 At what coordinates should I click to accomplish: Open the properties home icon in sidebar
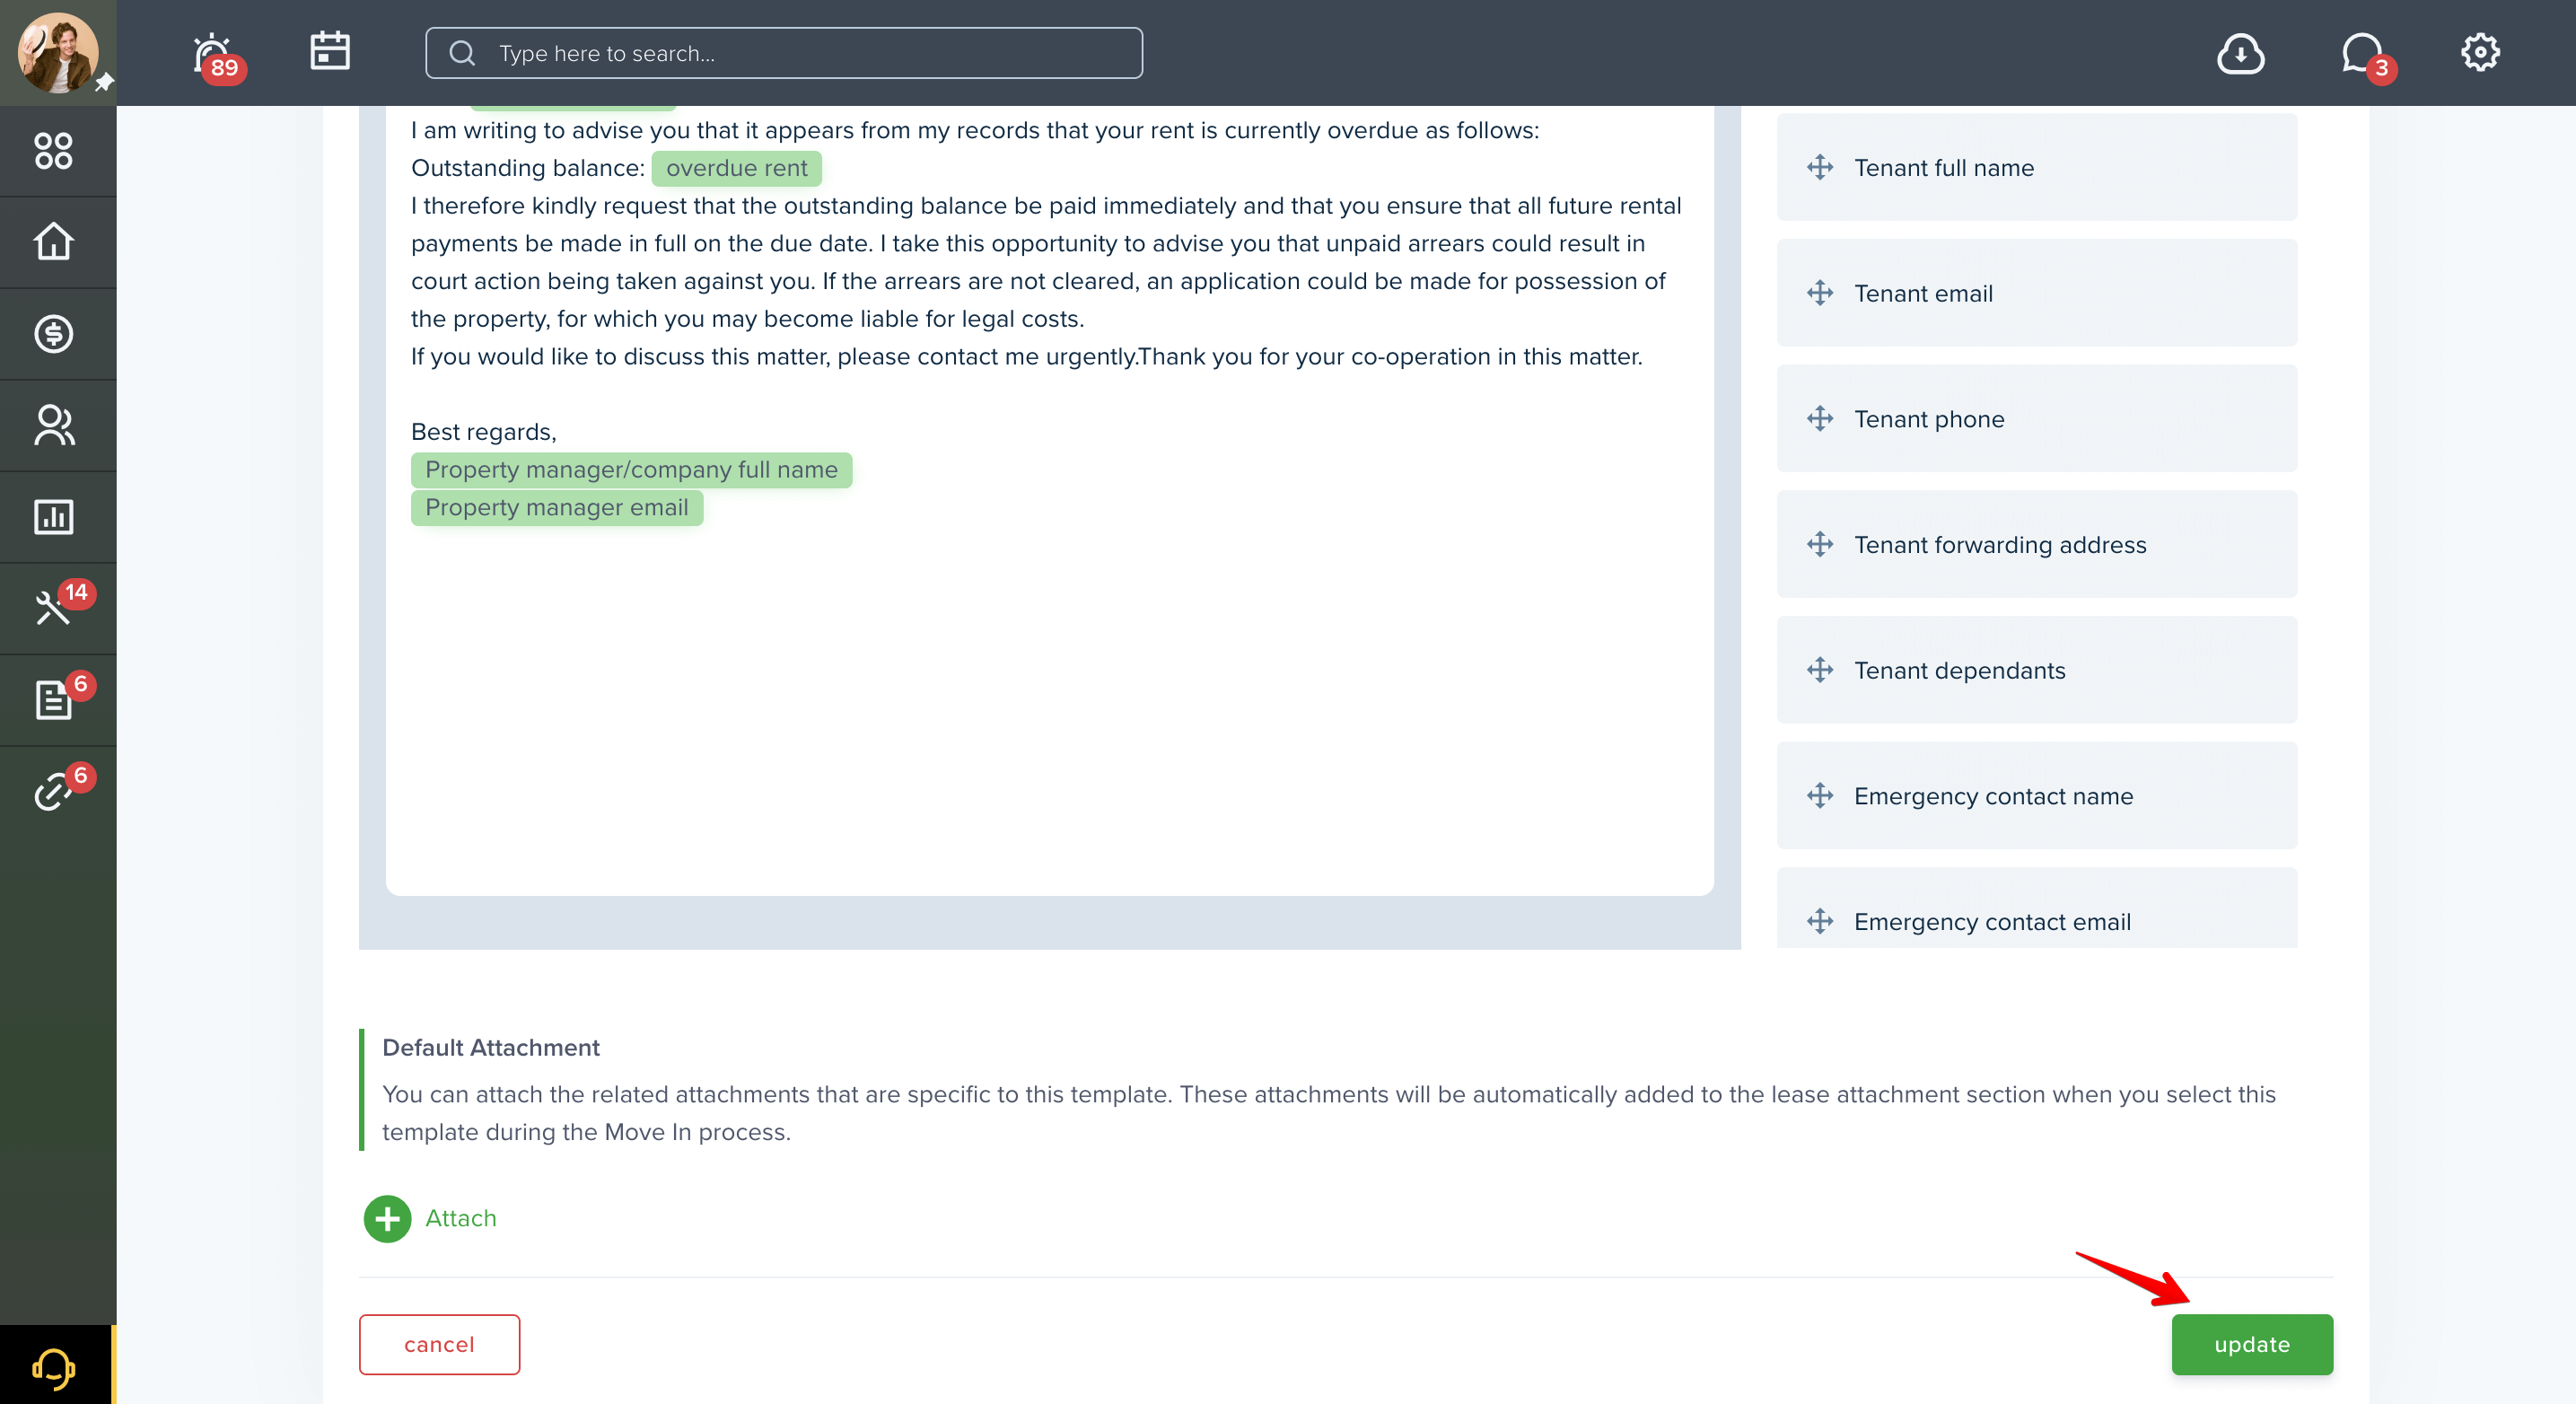pyautogui.click(x=53, y=242)
